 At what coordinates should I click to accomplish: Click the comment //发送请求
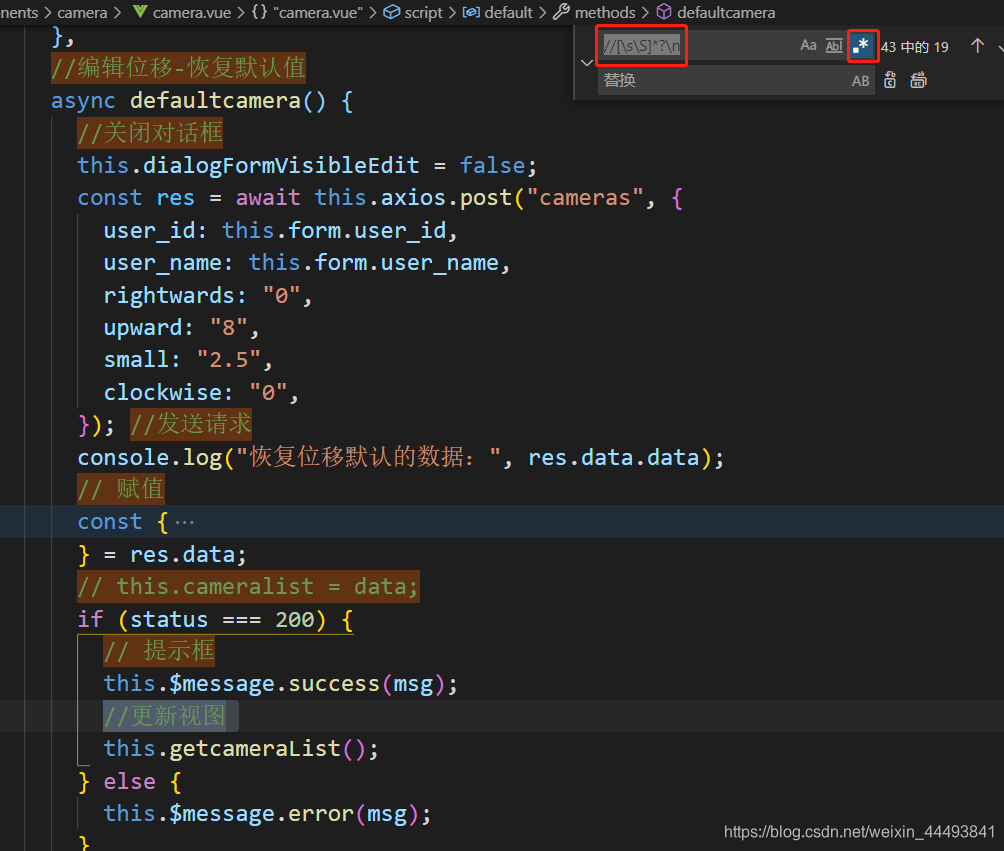coord(191,425)
